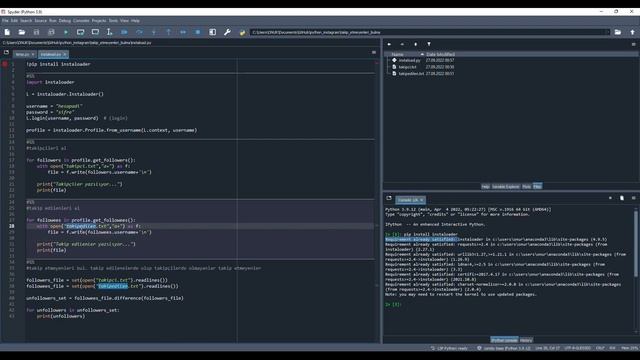Click the console vertical scrollbar
This screenshot has width=640, height=360.
pyautogui.click(x=636, y=245)
